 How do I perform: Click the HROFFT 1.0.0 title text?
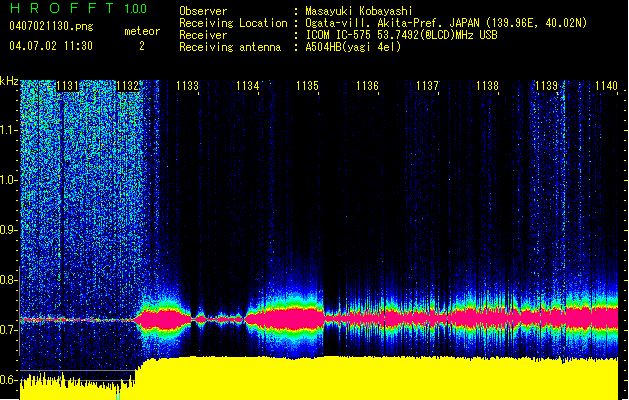point(78,8)
